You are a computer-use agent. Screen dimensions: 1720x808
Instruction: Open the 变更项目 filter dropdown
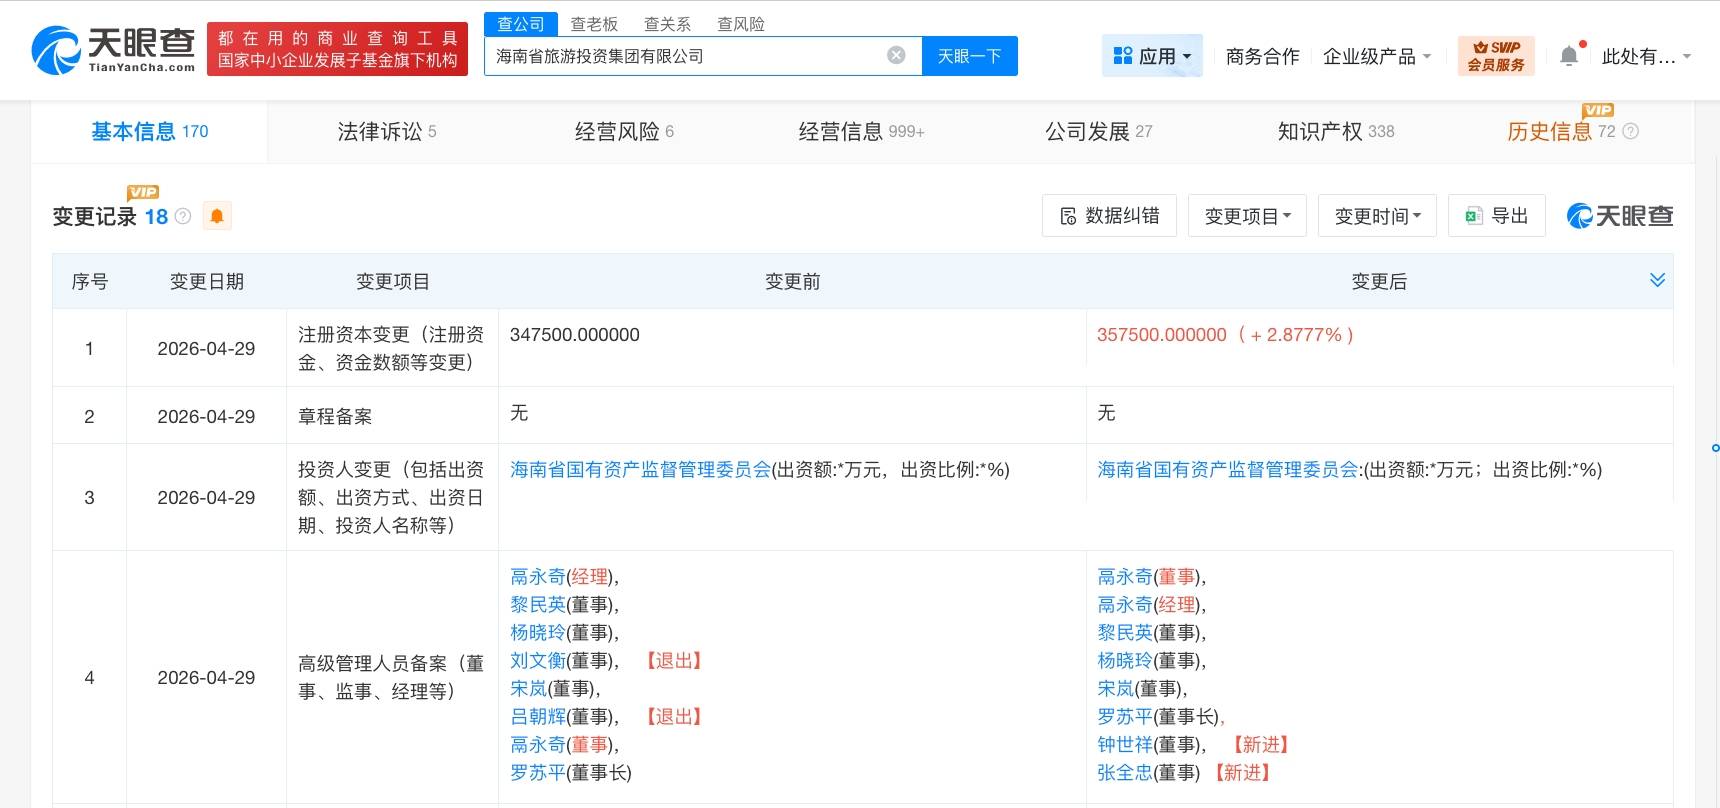pos(1247,216)
